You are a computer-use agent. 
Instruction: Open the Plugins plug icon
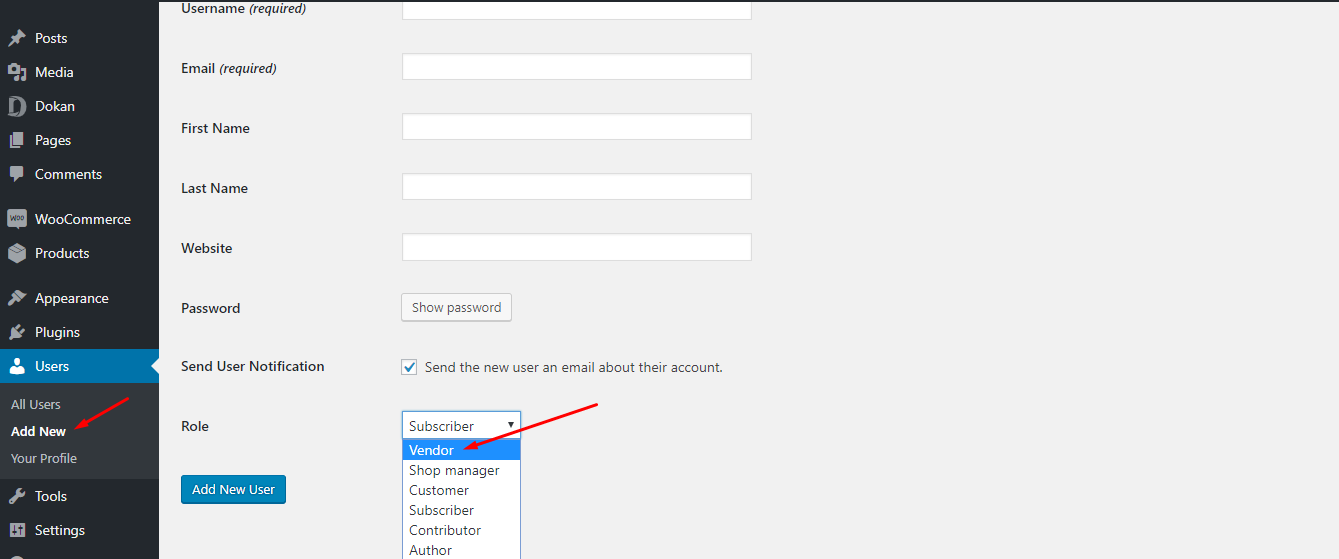[x=17, y=332]
